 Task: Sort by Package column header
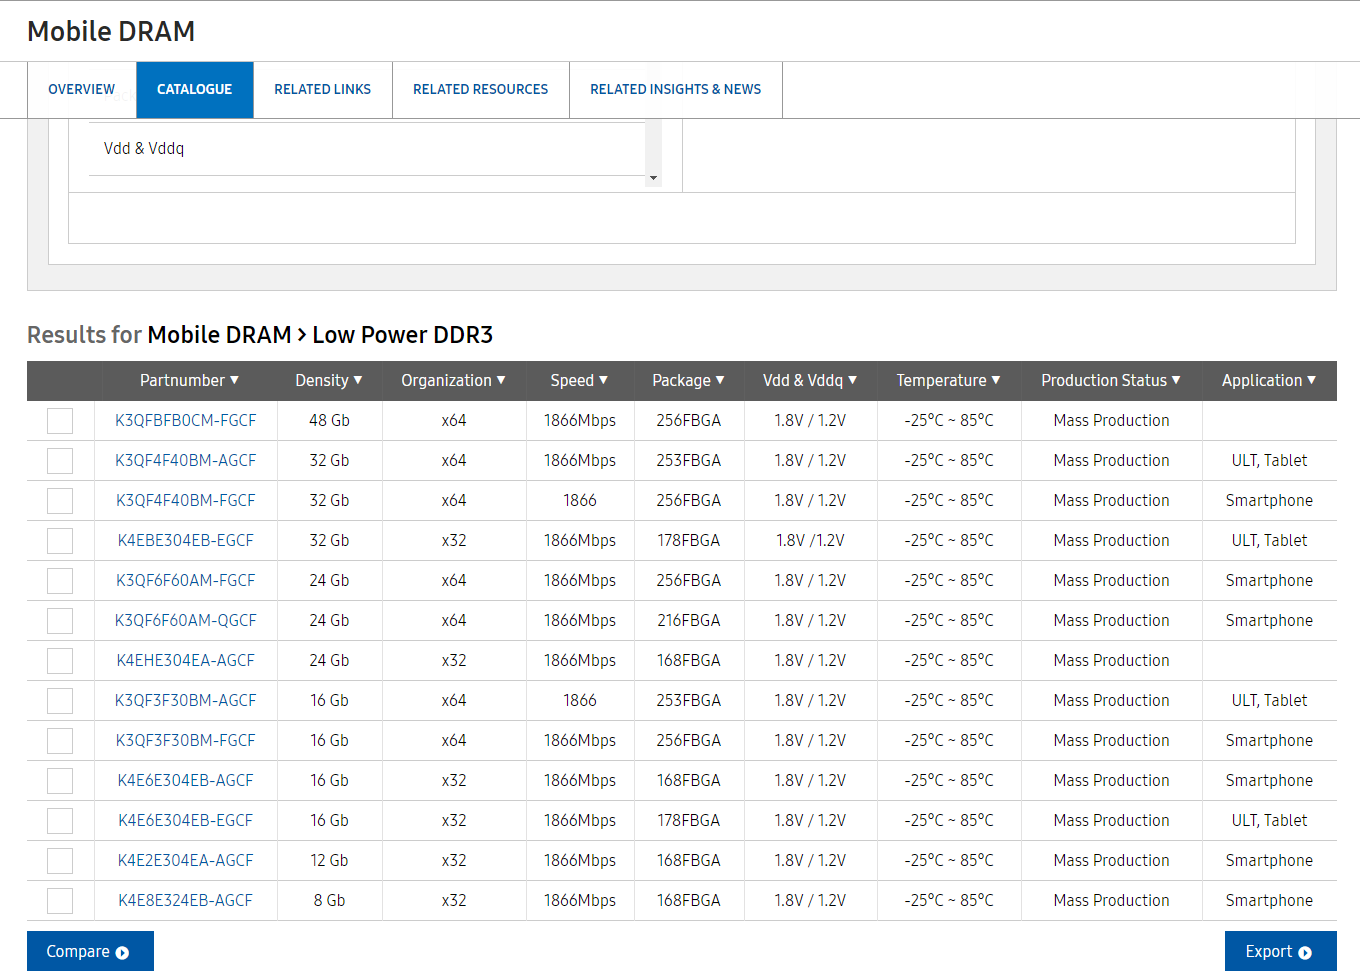tap(689, 381)
